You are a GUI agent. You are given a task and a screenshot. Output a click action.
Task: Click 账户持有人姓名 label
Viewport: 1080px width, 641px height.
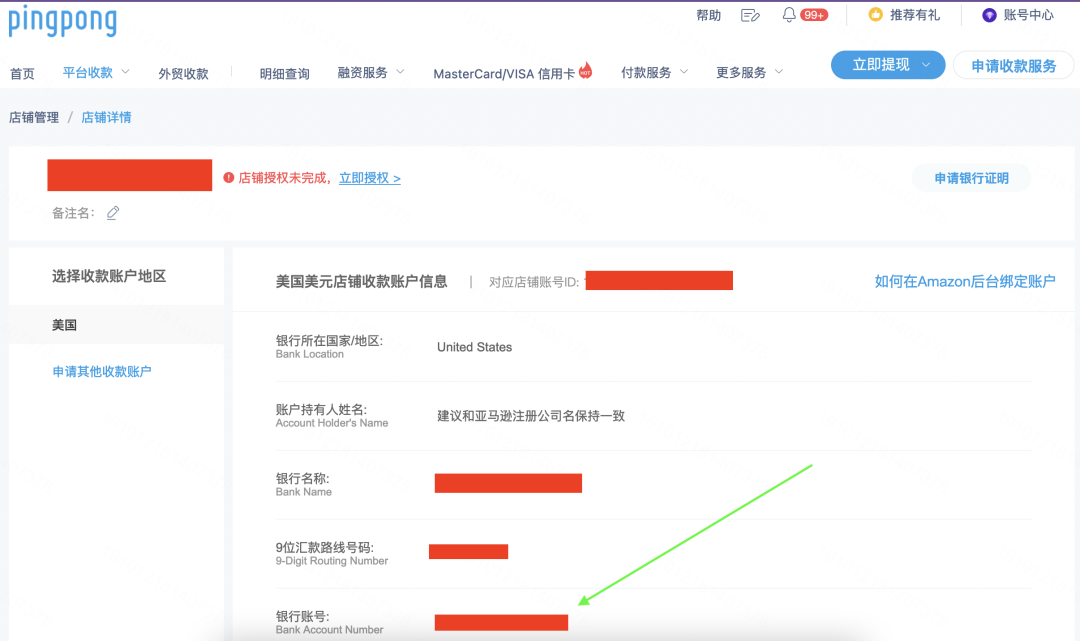pos(321,410)
